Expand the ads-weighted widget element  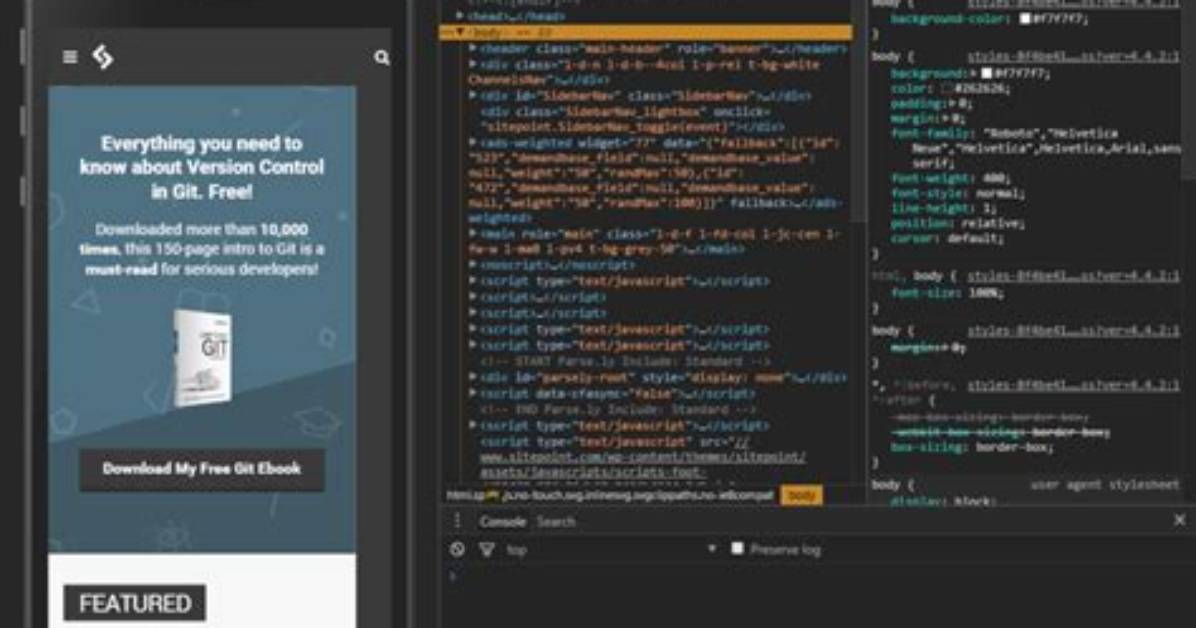pos(473,143)
